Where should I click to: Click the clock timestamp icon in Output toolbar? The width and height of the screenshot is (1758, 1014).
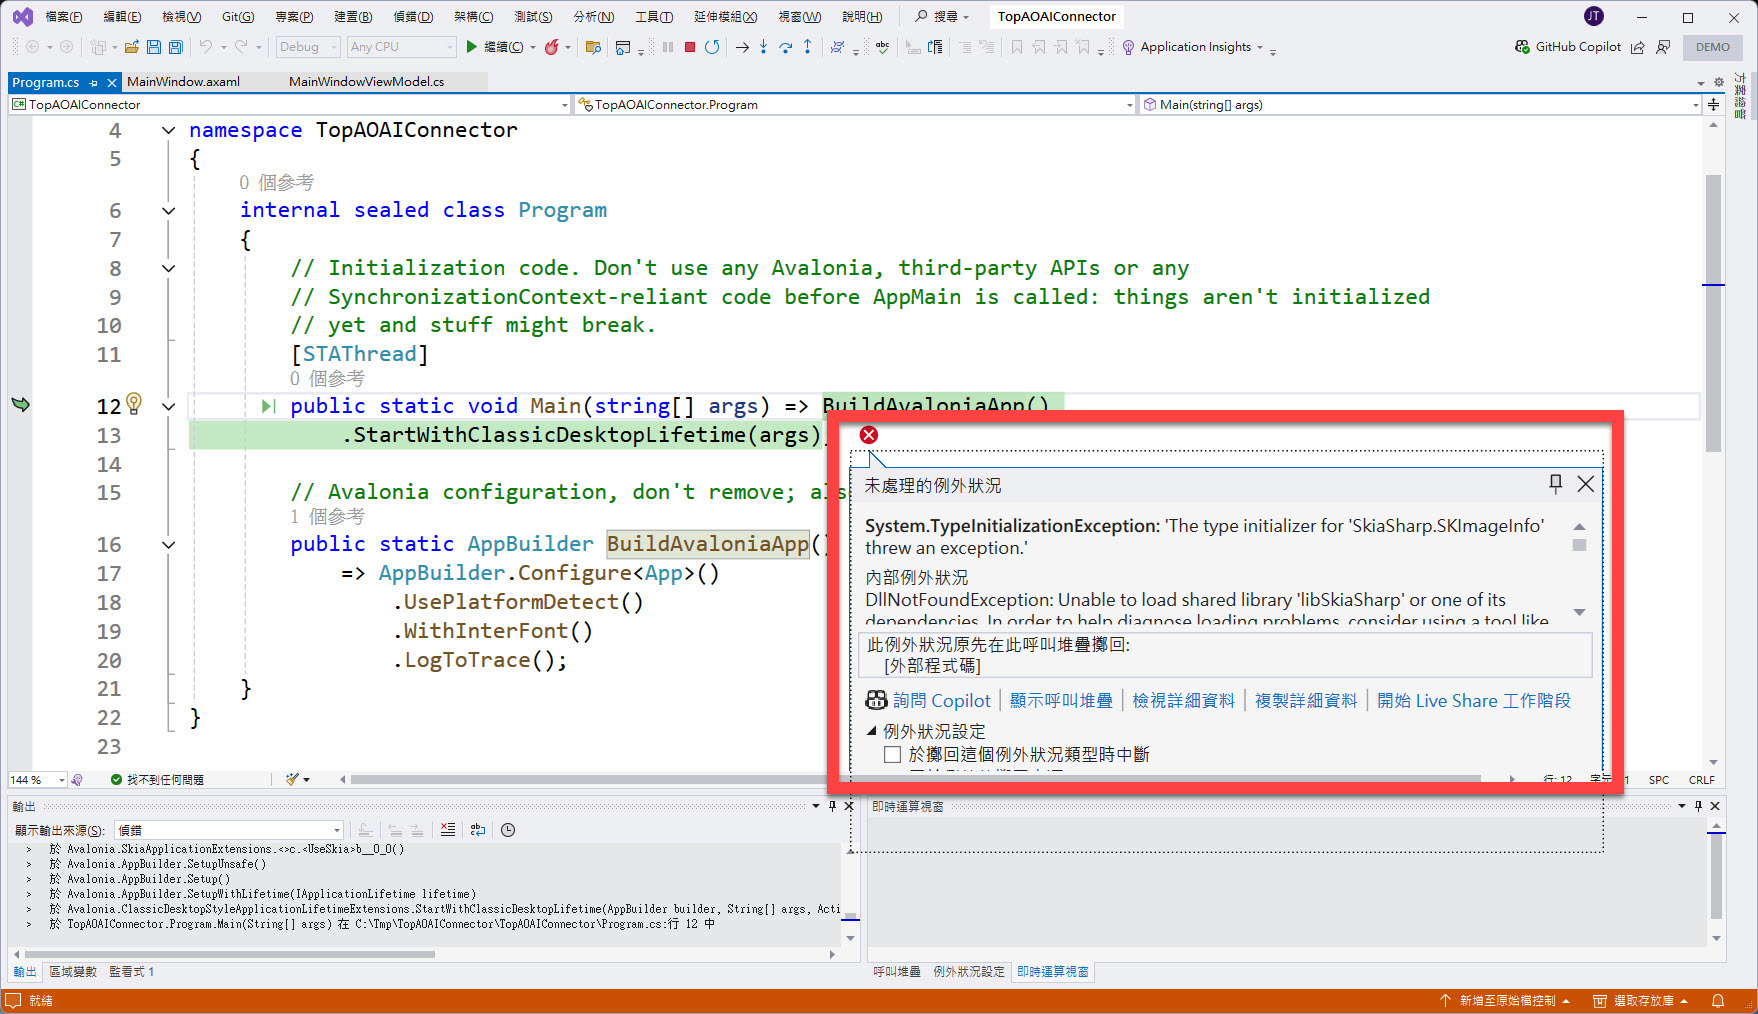click(x=508, y=830)
